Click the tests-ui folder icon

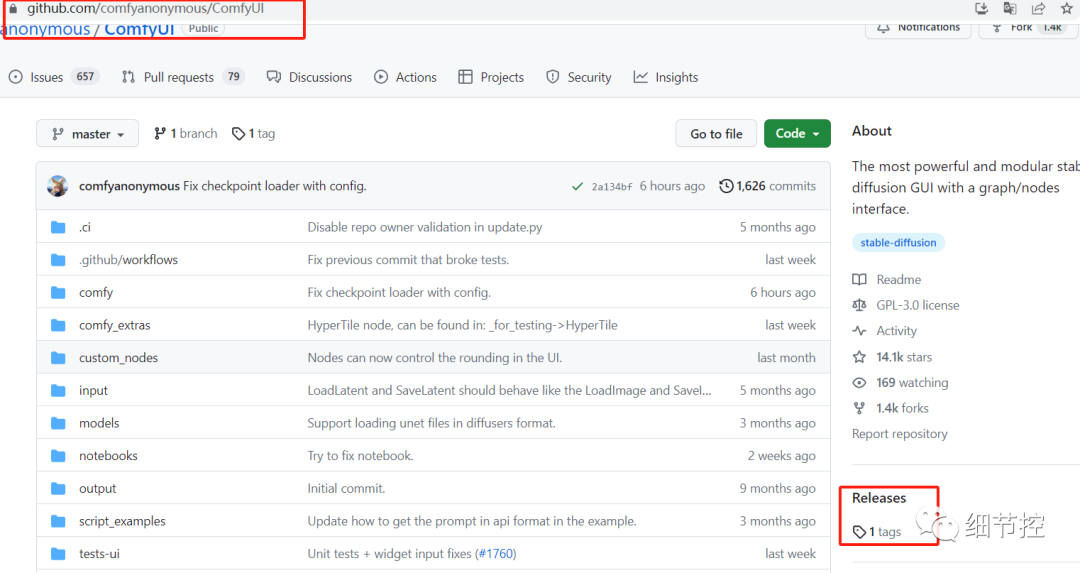coord(59,554)
